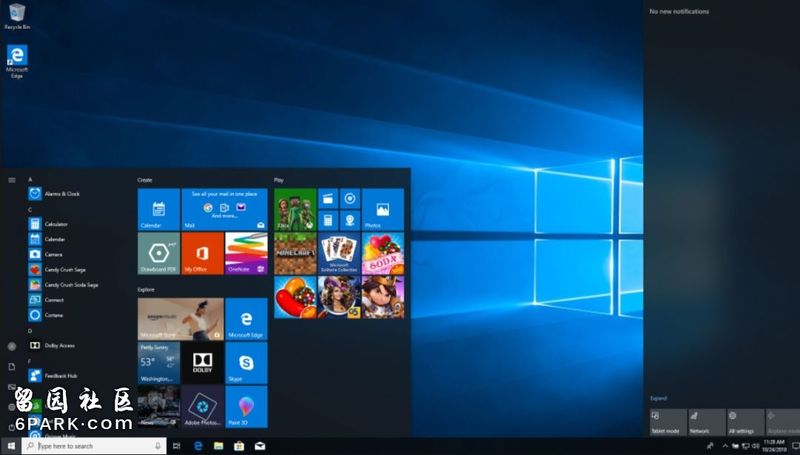
Task: Open the user account icon in Start rail
Action: [x=12, y=346]
